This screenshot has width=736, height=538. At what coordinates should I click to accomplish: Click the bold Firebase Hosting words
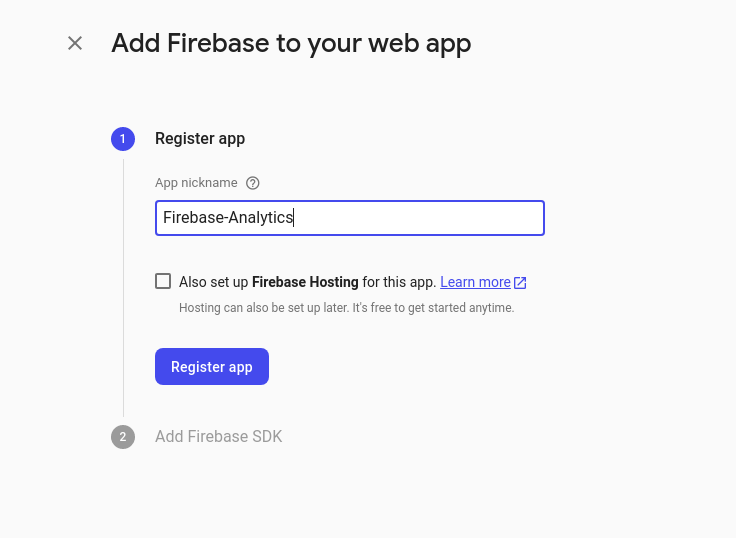[x=305, y=282]
